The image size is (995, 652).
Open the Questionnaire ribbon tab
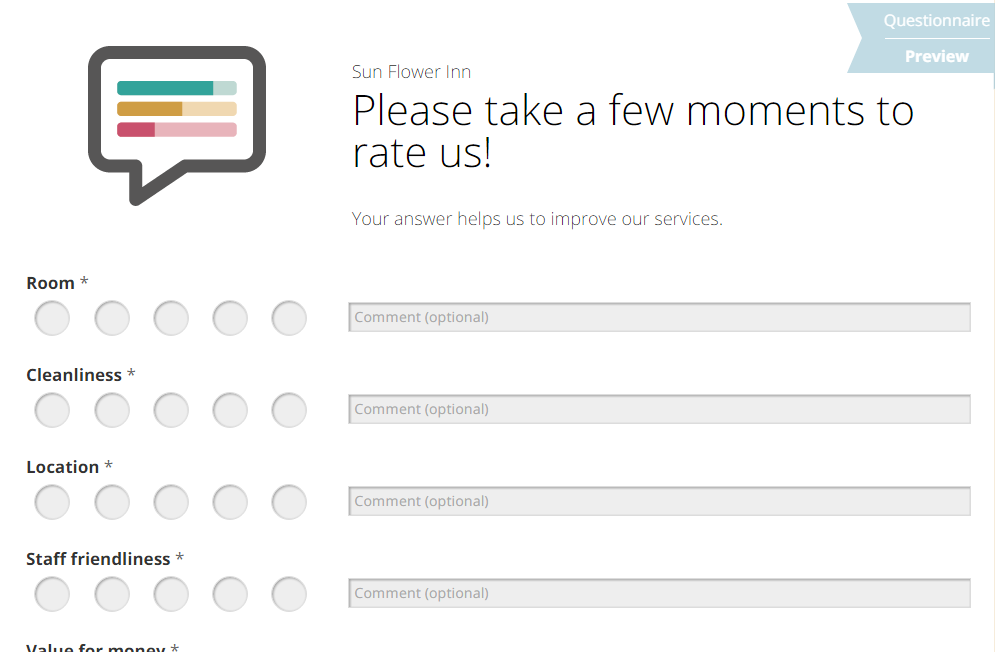tap(936, 21)
